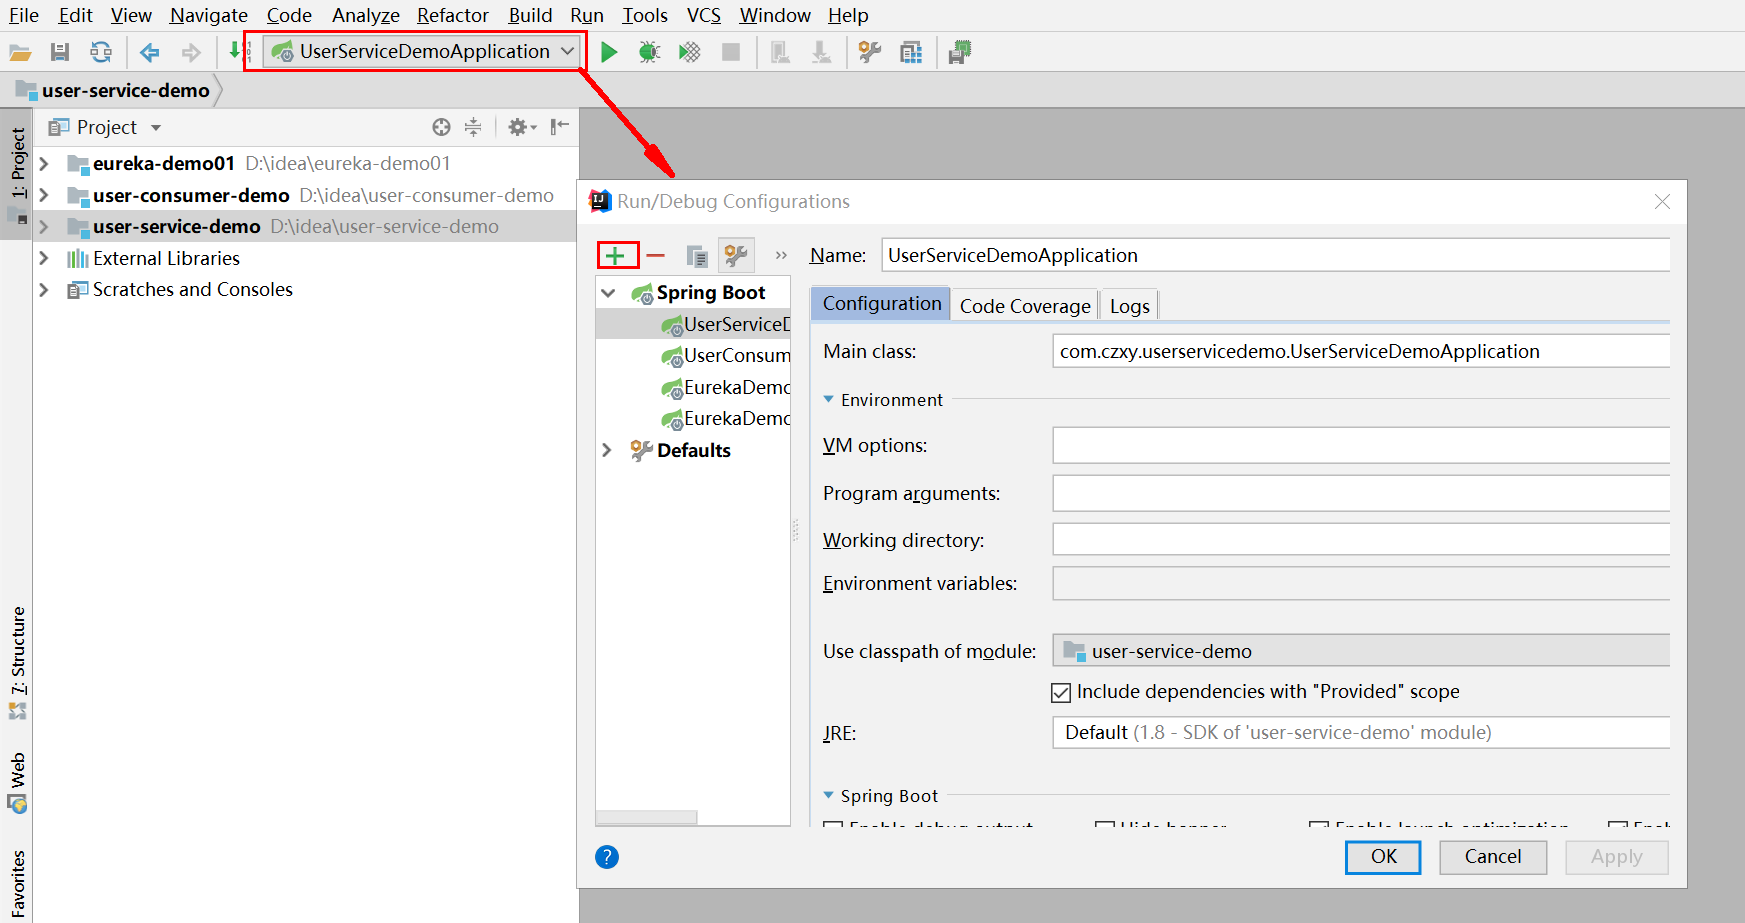Expand the user-service-demo project node
1745x923 pixels.
[x=44, y=227]
